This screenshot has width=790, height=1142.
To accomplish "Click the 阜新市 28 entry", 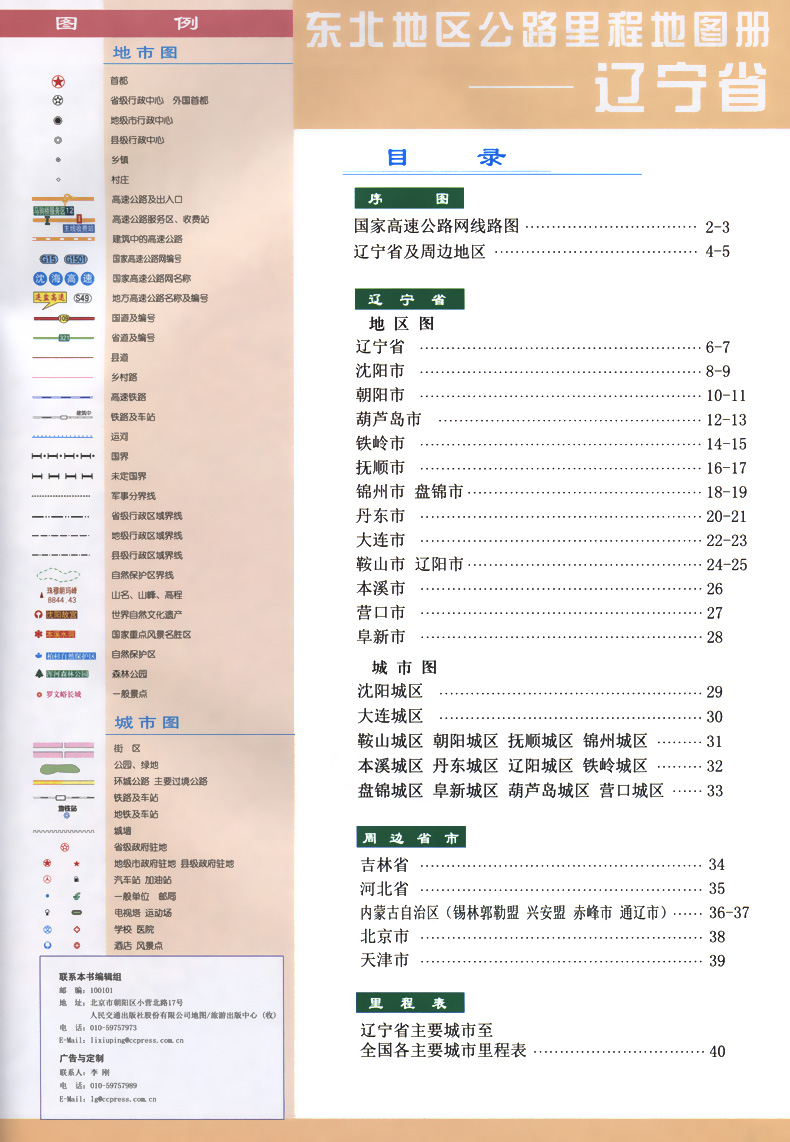I will click(540, 637).
